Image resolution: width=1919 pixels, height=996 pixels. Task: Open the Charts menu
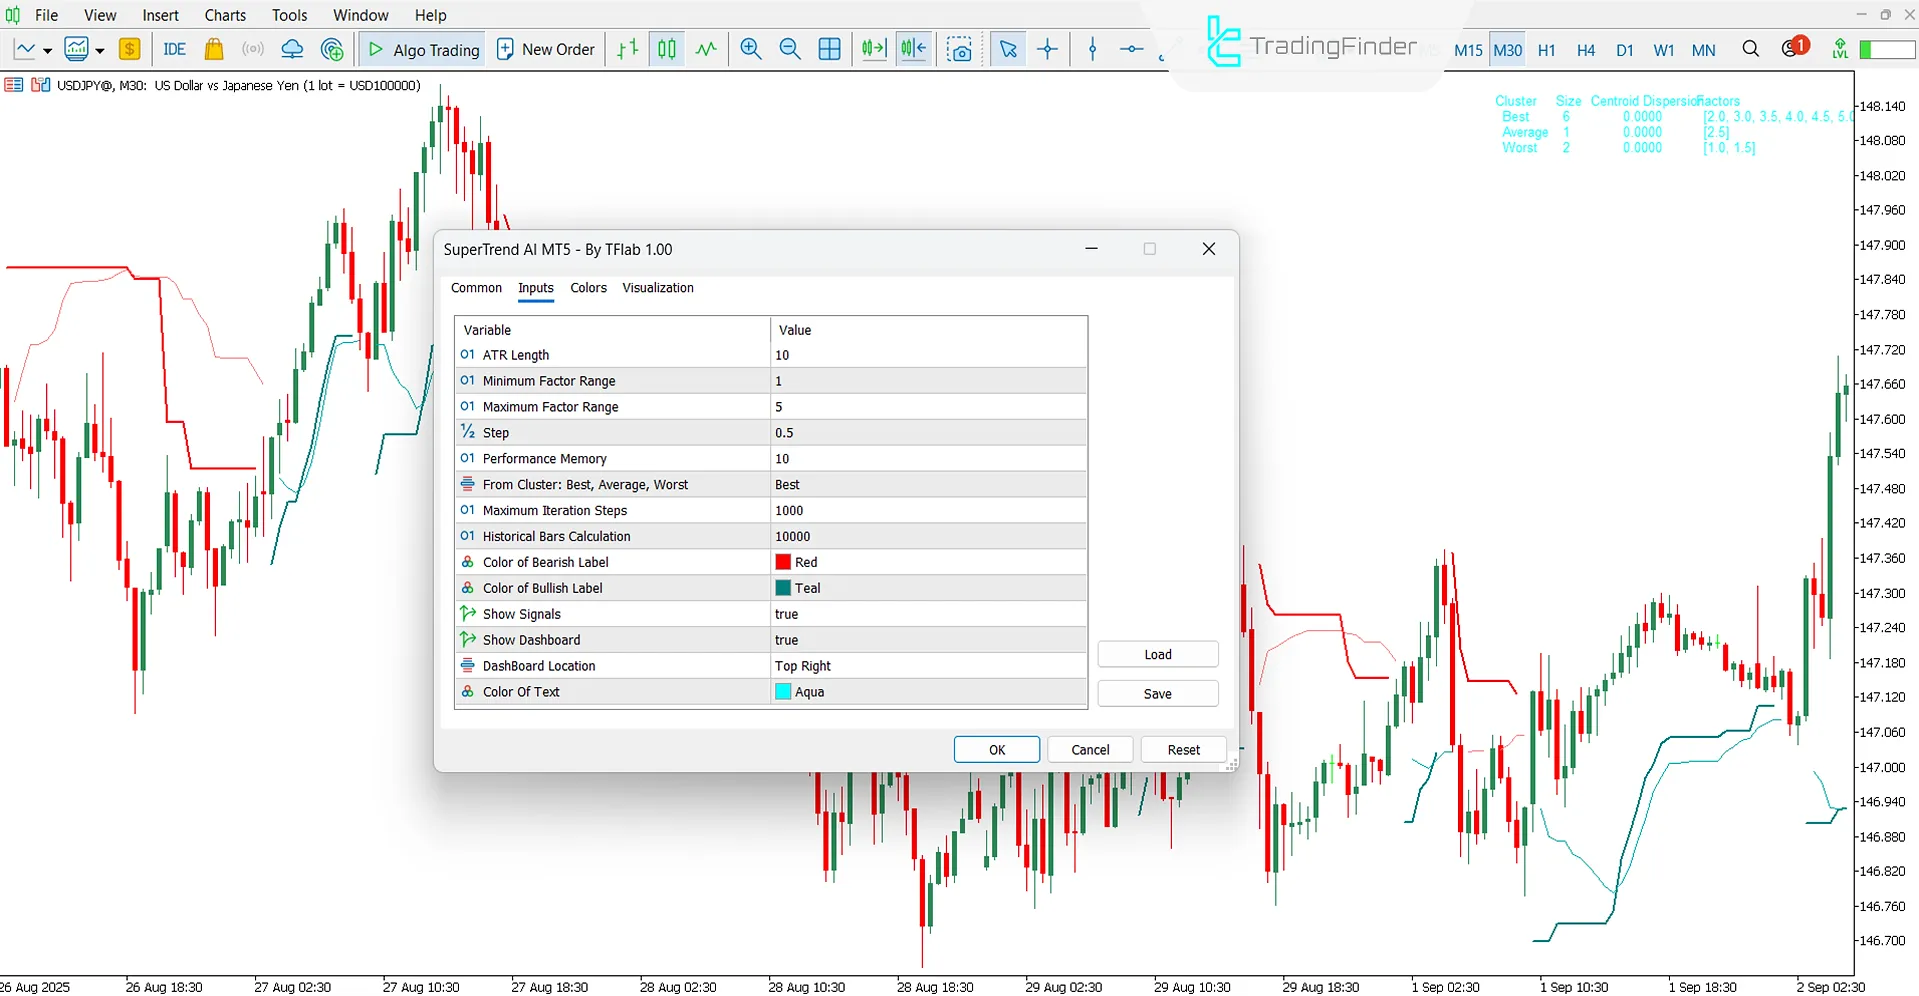point(224,15)
